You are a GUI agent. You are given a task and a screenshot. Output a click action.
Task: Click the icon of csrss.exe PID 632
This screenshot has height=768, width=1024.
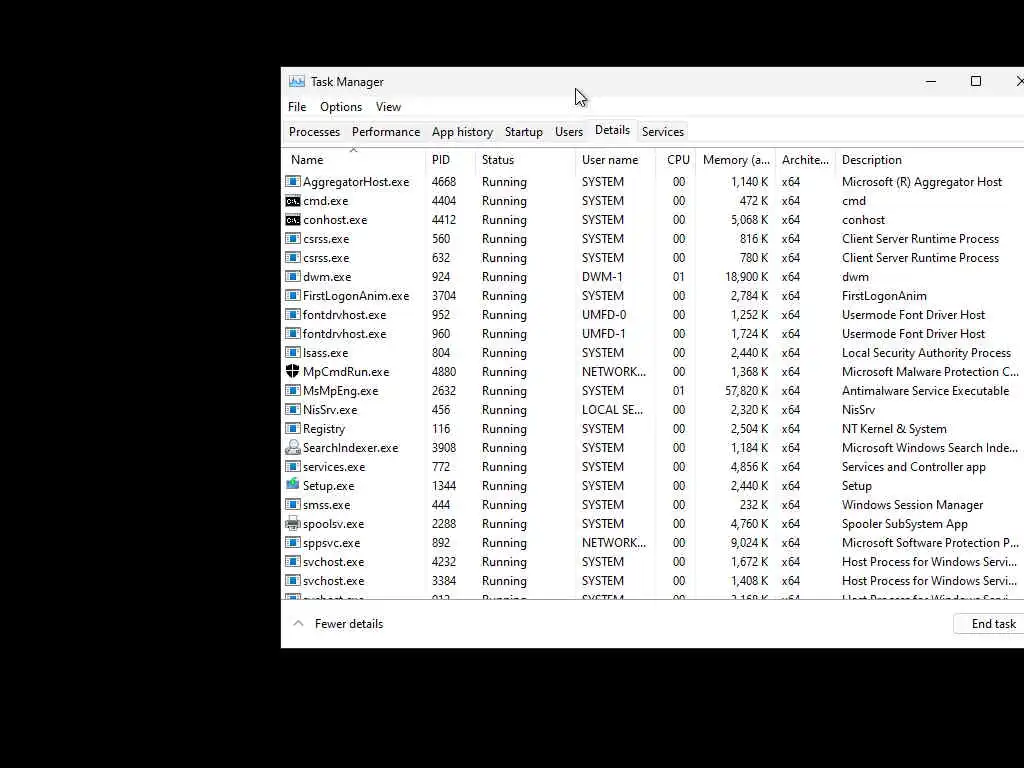tap(293, 257)
